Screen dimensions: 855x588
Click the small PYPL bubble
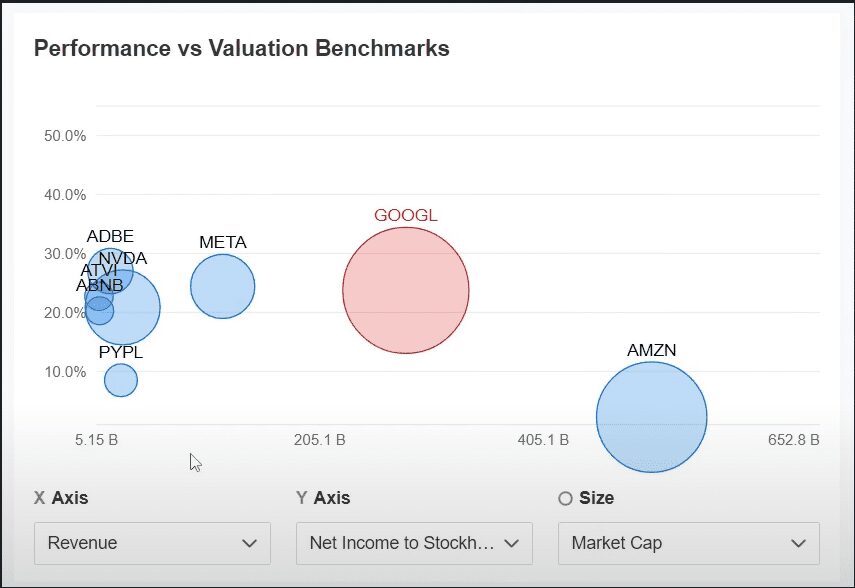(x=121, y=380)
